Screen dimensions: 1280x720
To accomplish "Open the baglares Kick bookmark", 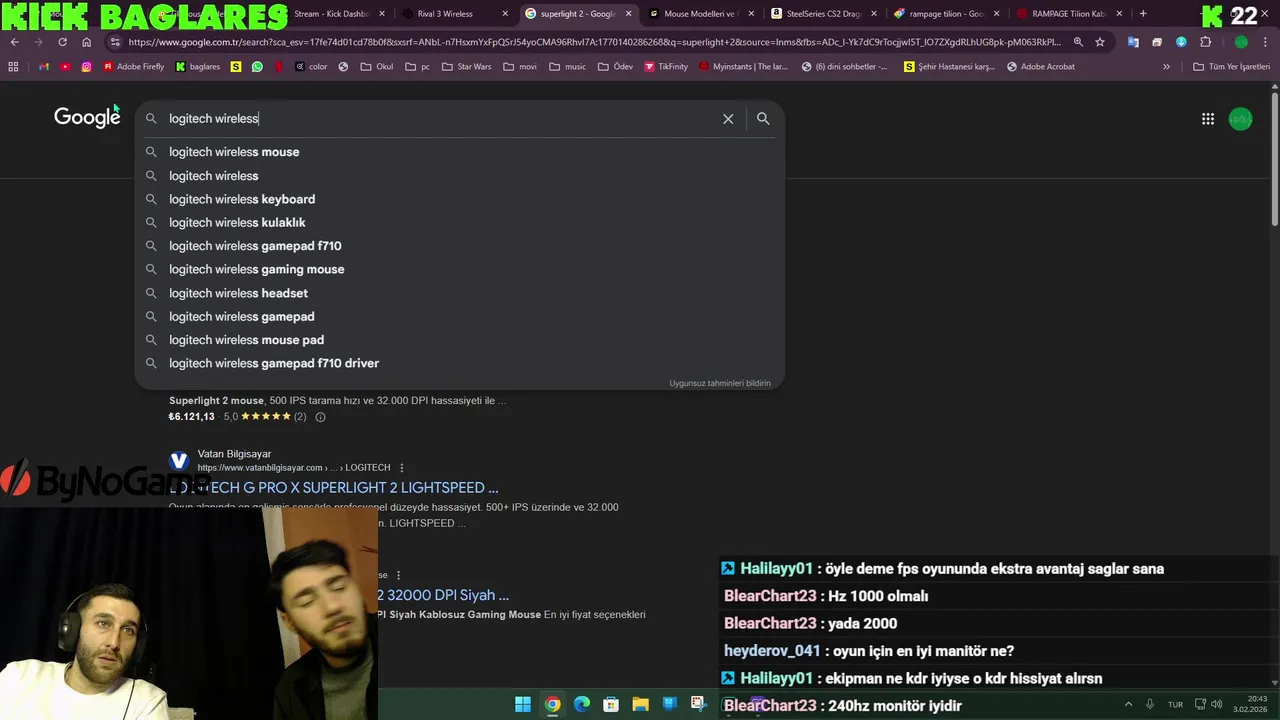I will point(198,67).
